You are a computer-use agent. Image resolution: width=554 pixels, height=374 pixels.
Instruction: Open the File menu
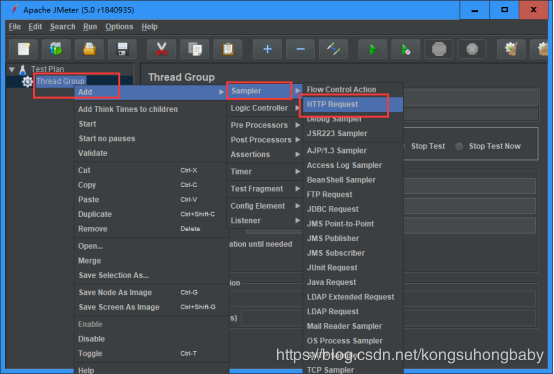coord(14,27)
